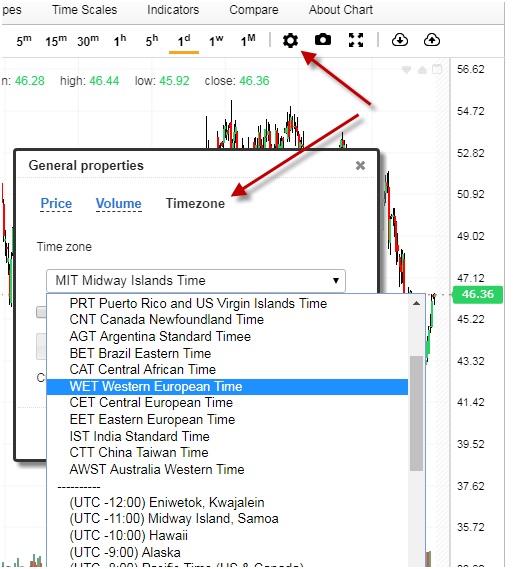Click the timezone list scrollbar thumb
Screen dimensions: 513x569
pyautogui.click(x=416, y=413)
